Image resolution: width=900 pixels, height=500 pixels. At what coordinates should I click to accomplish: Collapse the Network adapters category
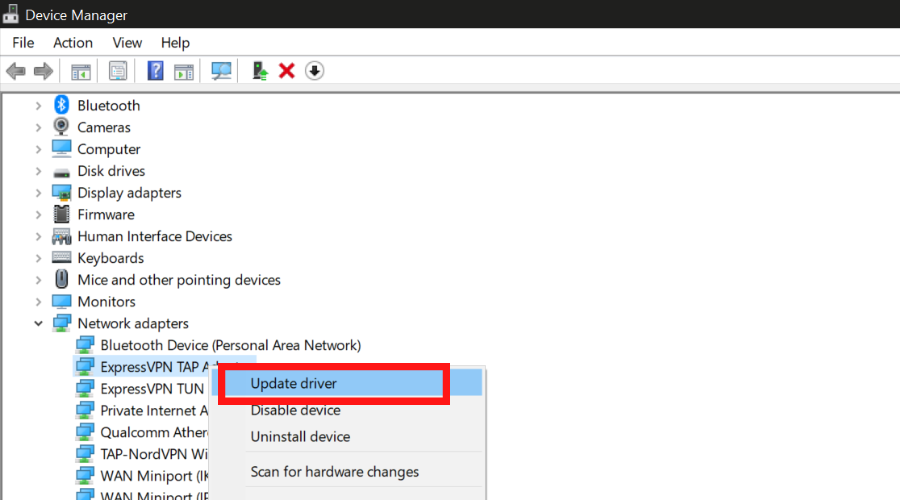(x=39, y=324)
